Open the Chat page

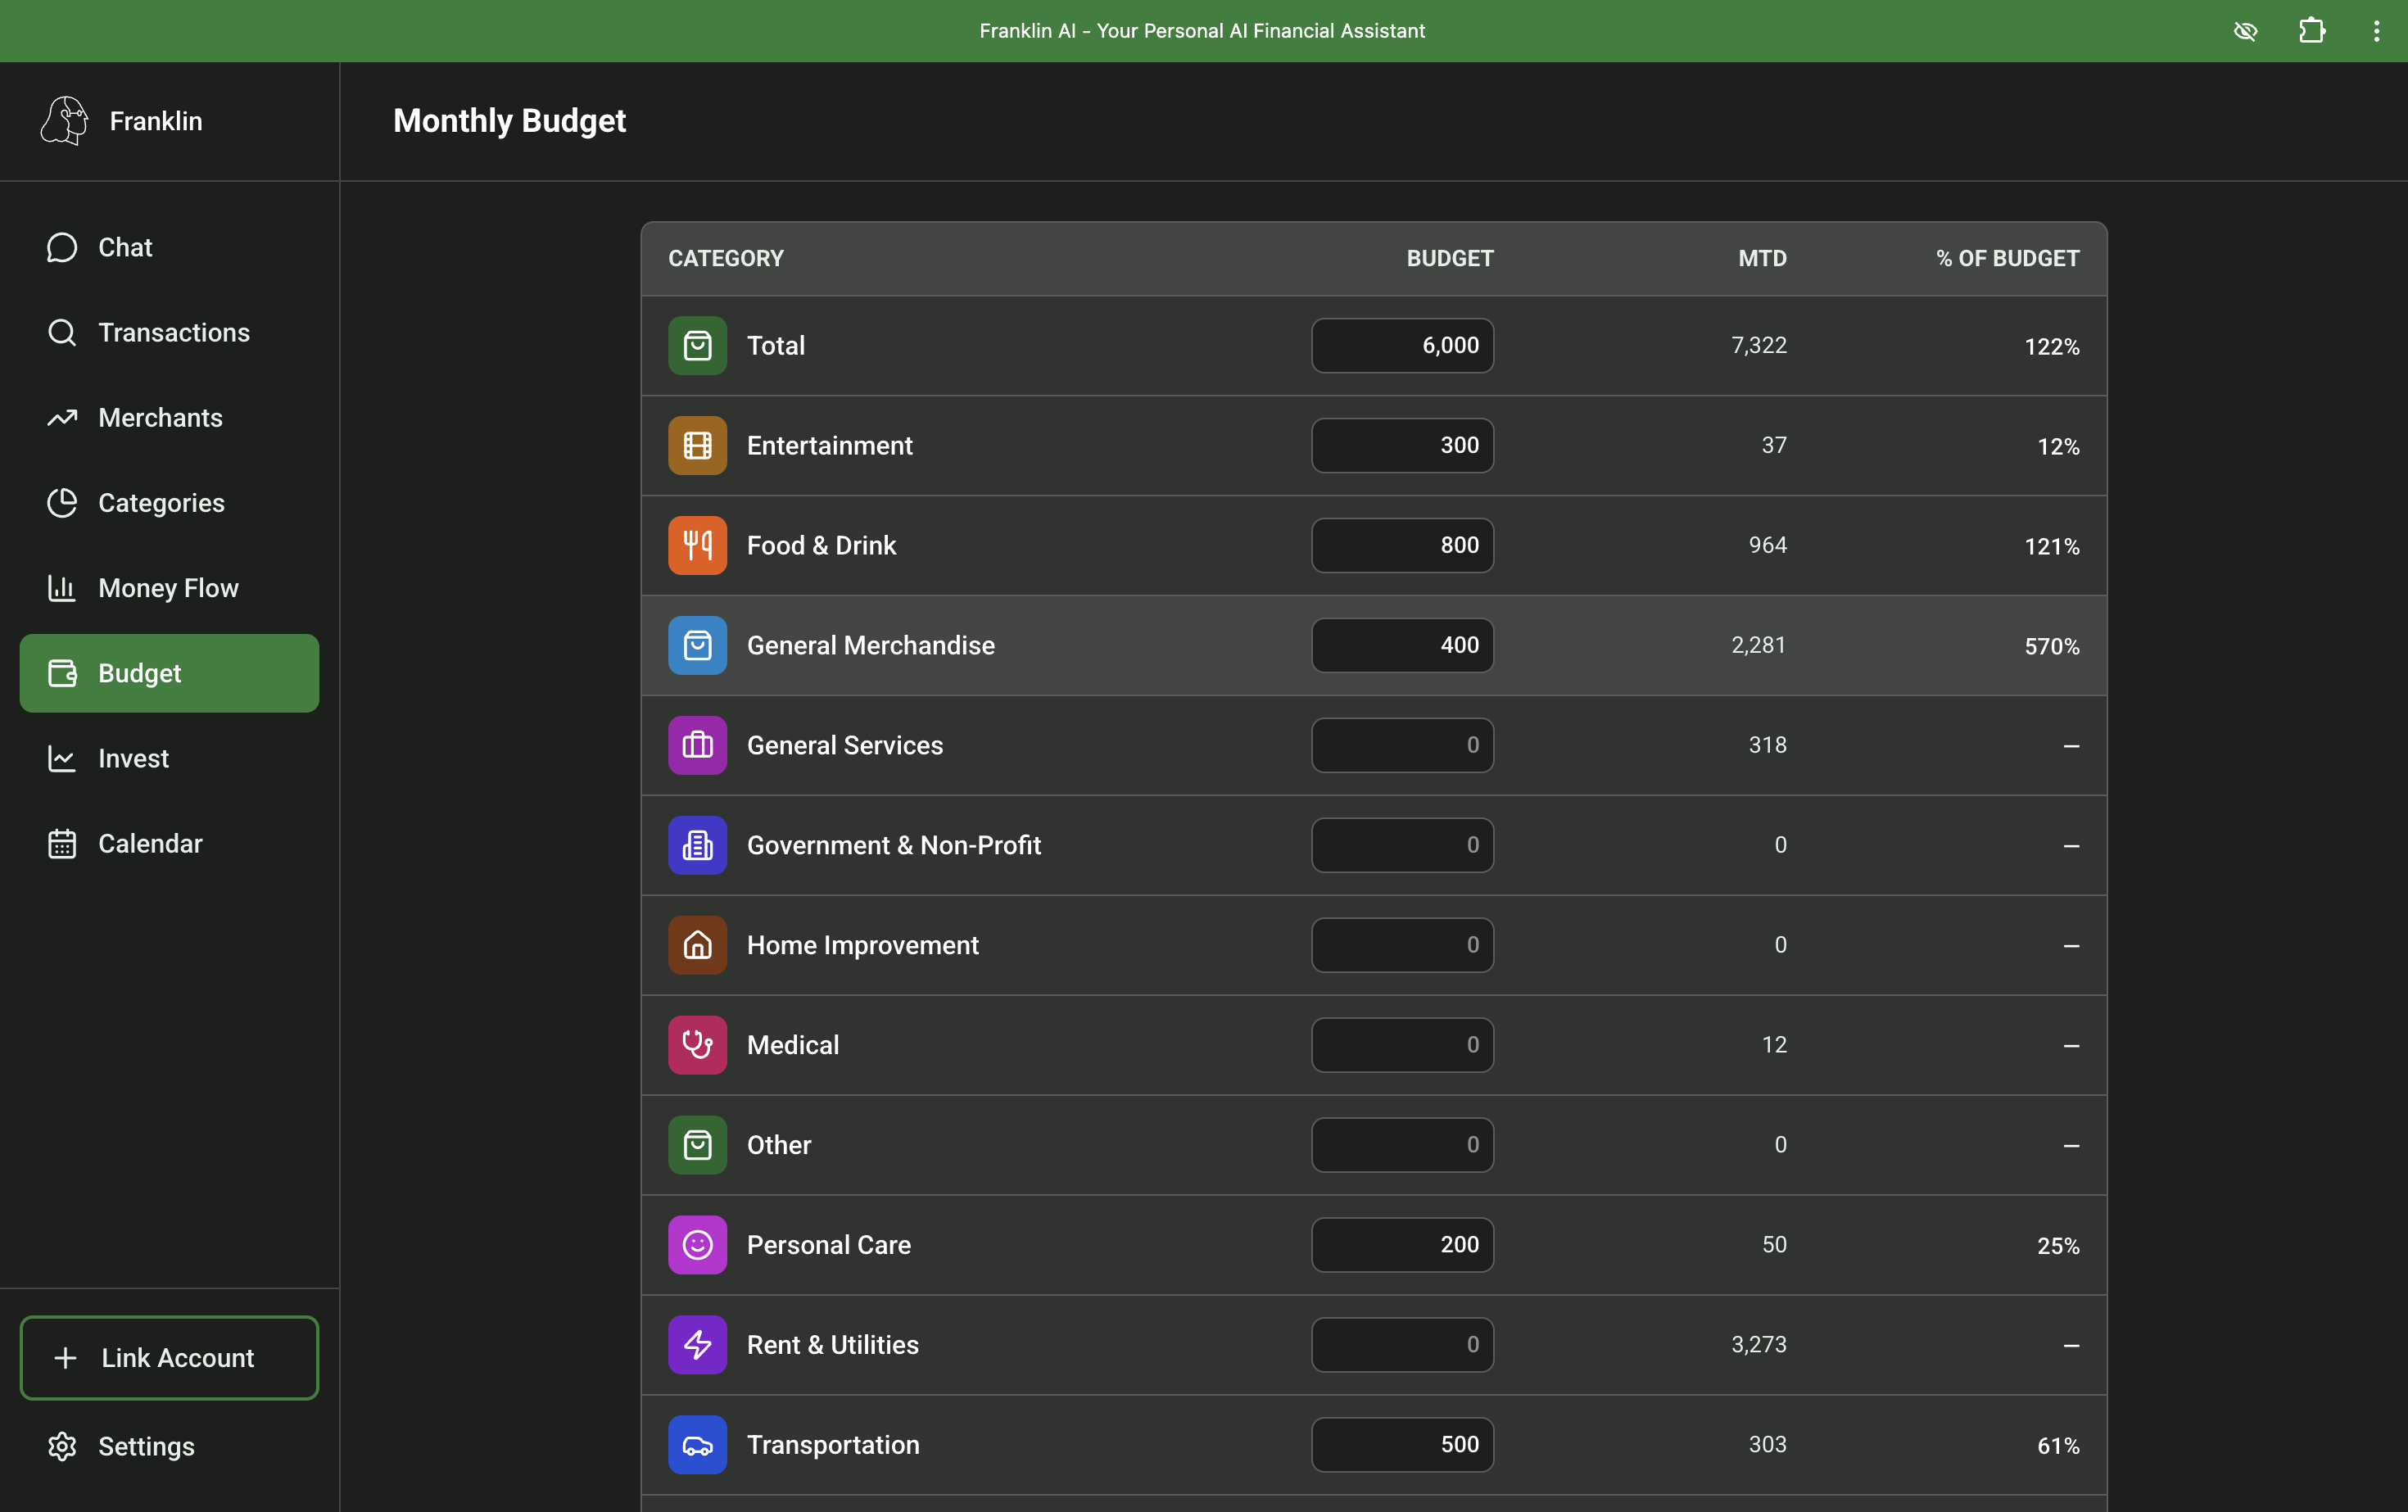tap(169, 247)
